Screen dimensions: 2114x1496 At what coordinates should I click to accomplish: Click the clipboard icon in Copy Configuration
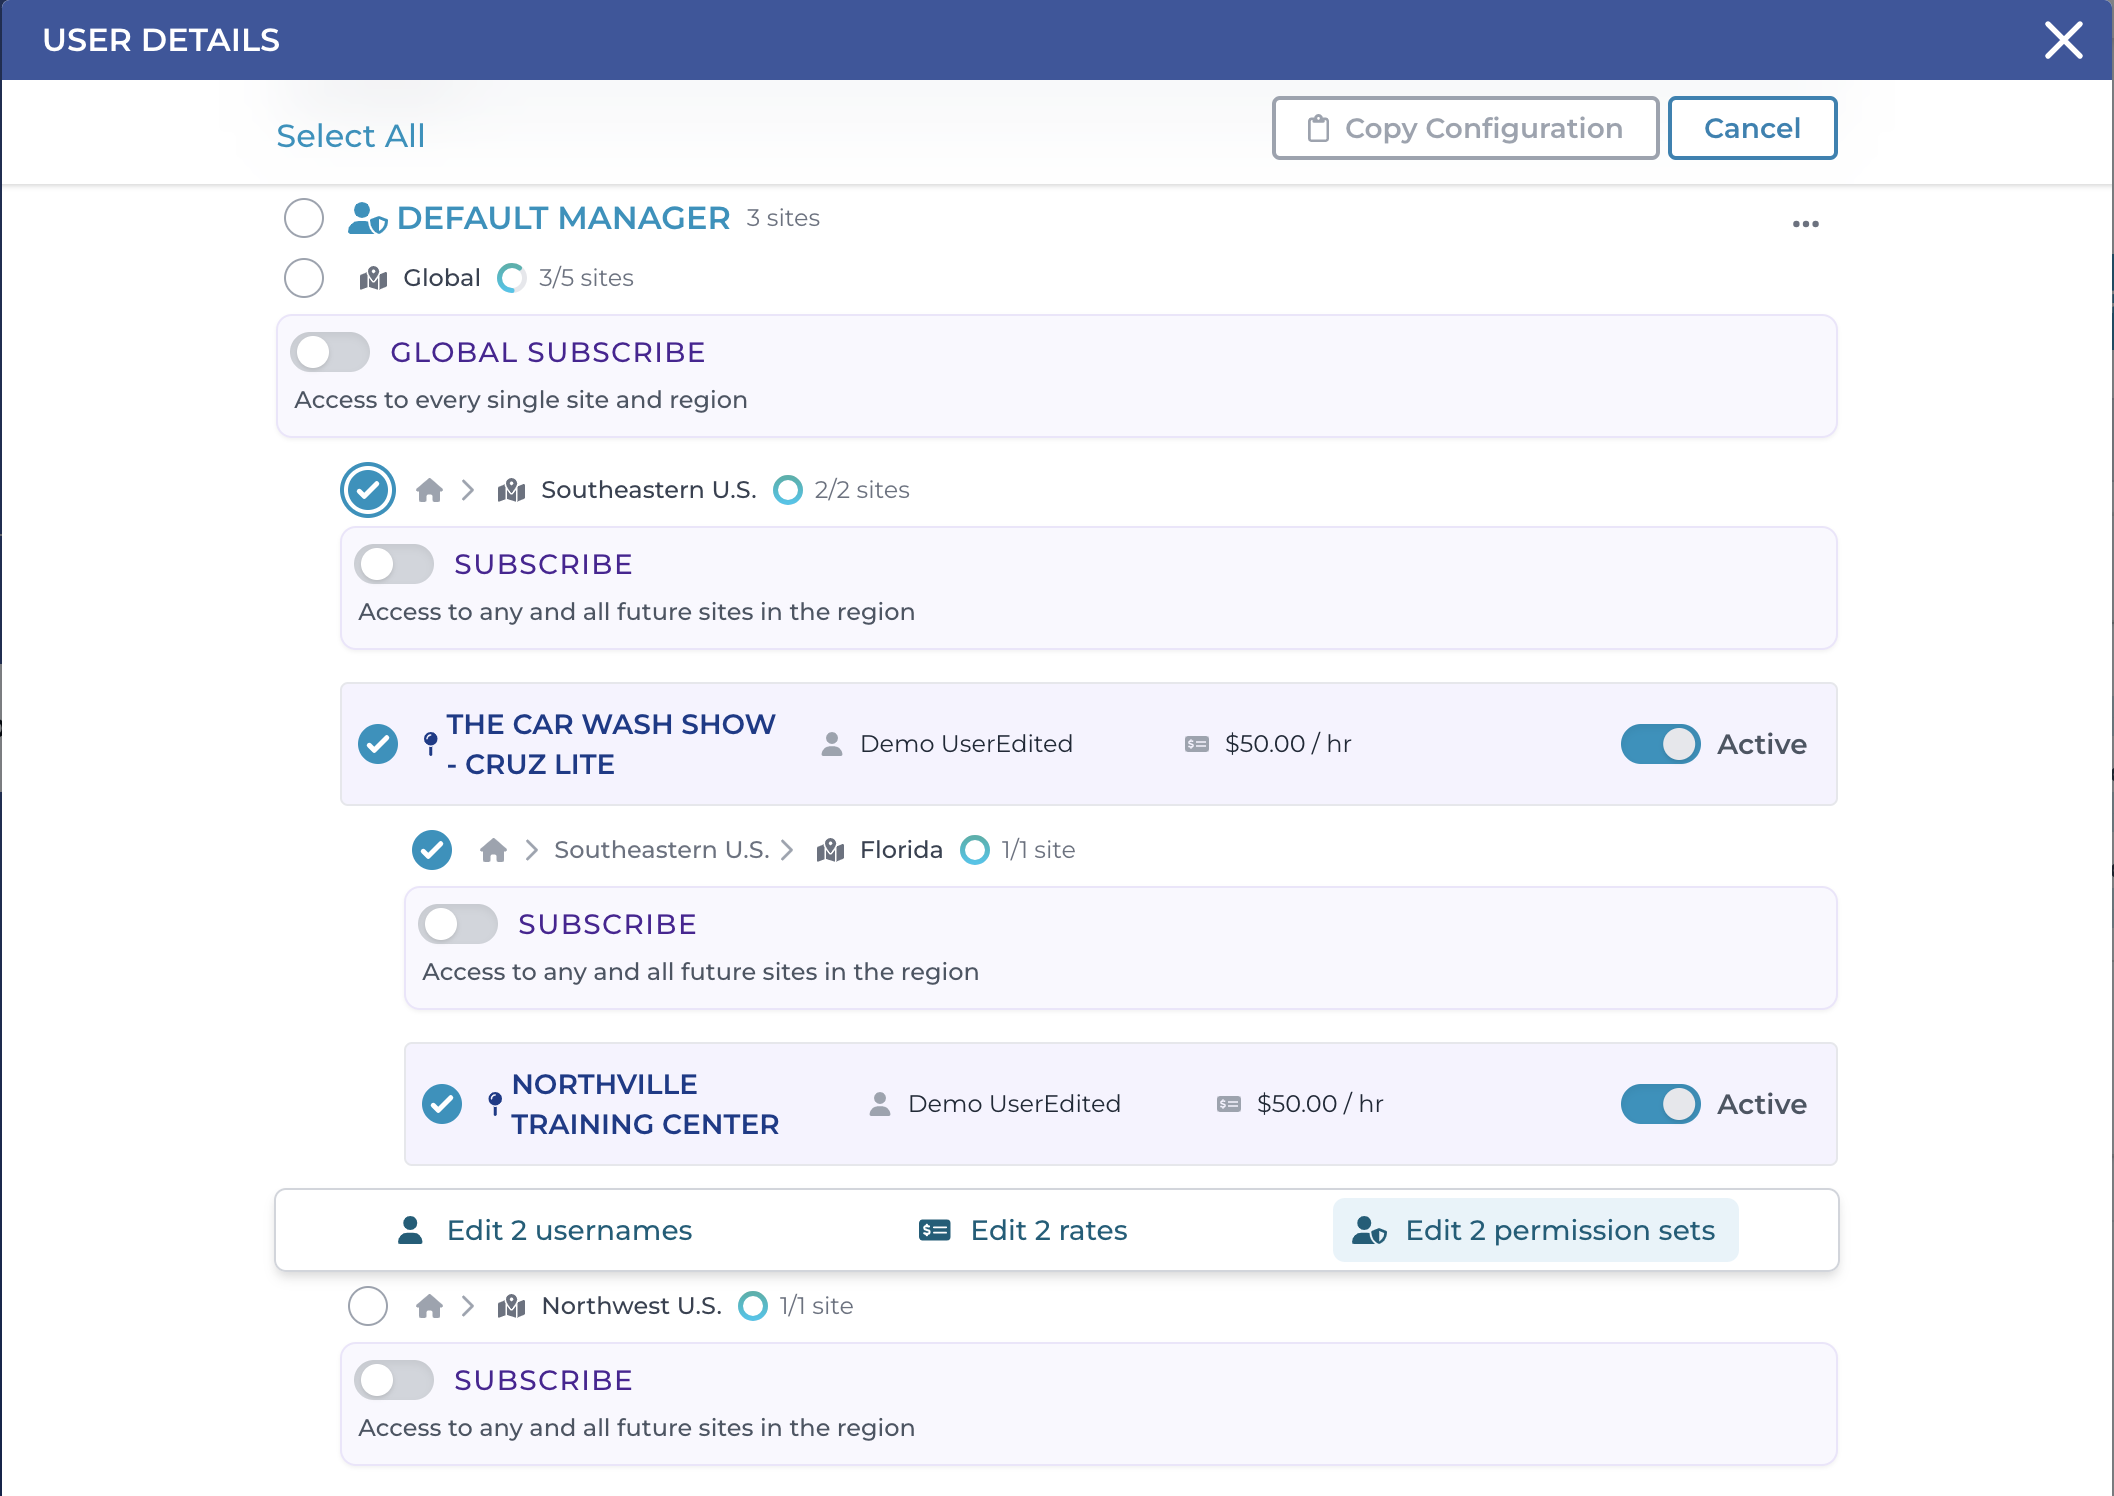[x=1317, y=128]
